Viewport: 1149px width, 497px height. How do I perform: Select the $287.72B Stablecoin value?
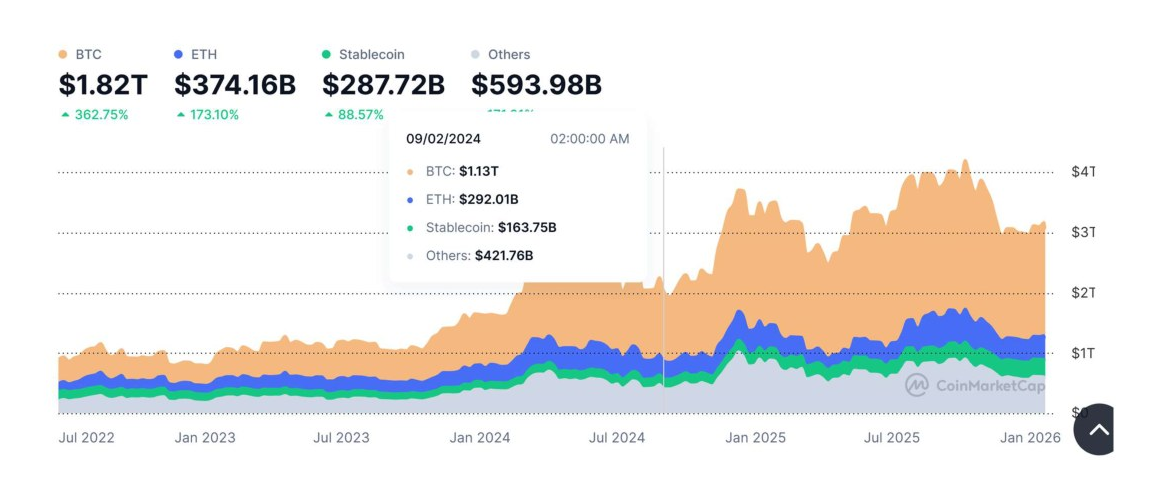click(x=383, y=85)
